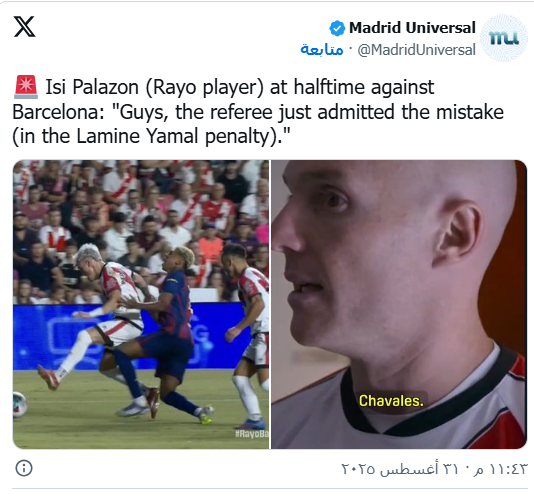534x497 pixels.
Task: Click the info circle icon
Action: click(x=24, y=468)
